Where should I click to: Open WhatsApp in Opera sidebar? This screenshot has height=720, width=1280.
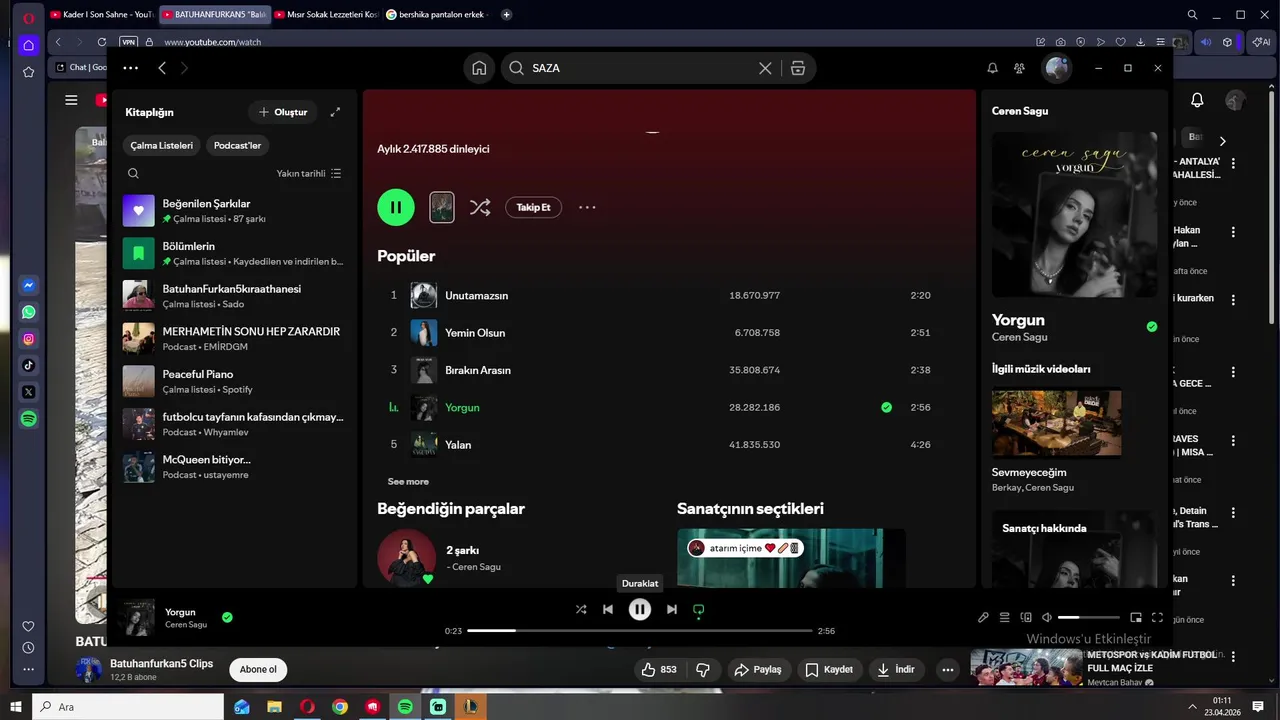click(29, 312)
